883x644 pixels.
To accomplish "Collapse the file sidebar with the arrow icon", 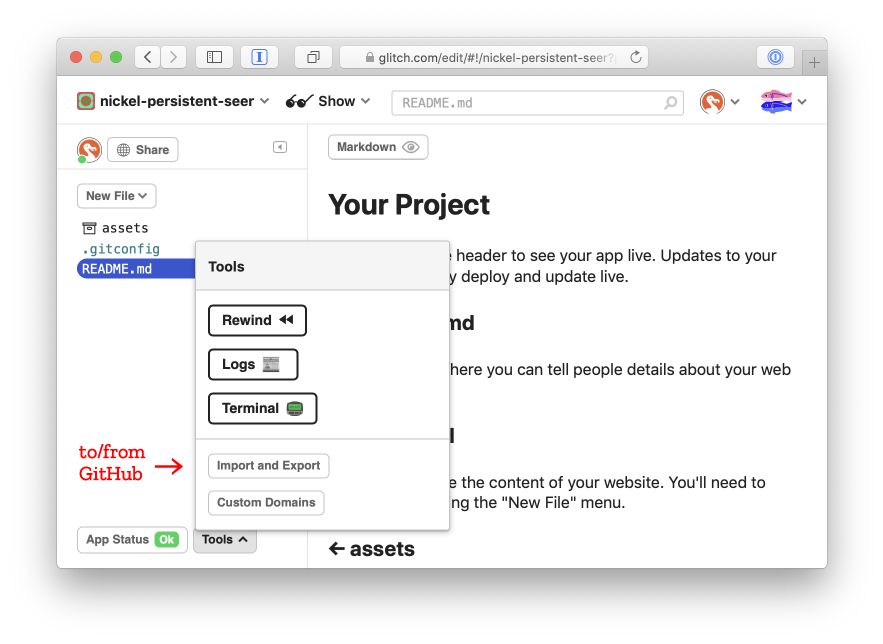I will [280, 147].
